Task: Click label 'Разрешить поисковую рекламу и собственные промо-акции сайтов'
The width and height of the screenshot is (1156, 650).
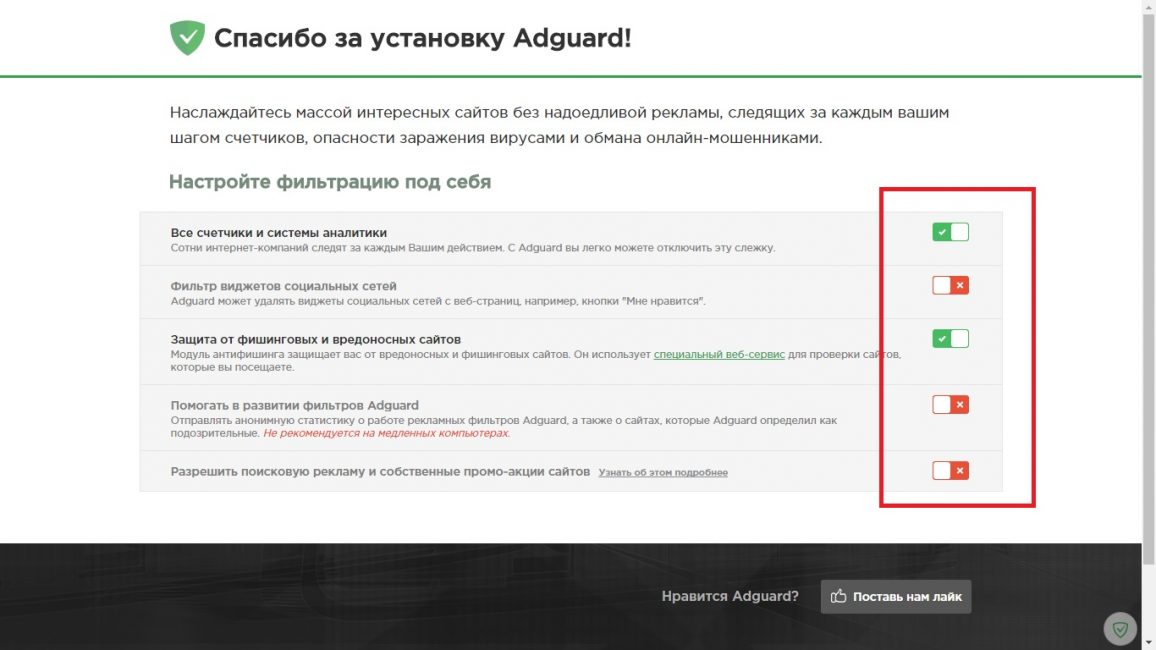Action: [380, 472]
